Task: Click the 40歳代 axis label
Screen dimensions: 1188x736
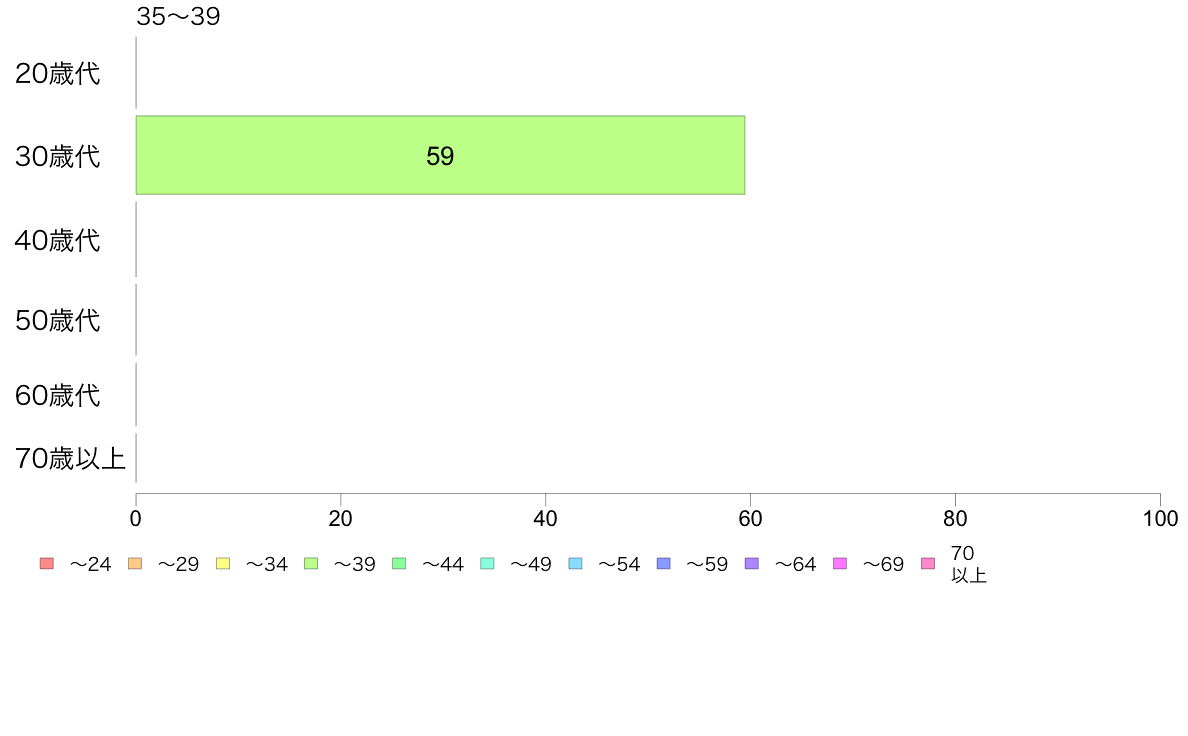Action: 58,240
